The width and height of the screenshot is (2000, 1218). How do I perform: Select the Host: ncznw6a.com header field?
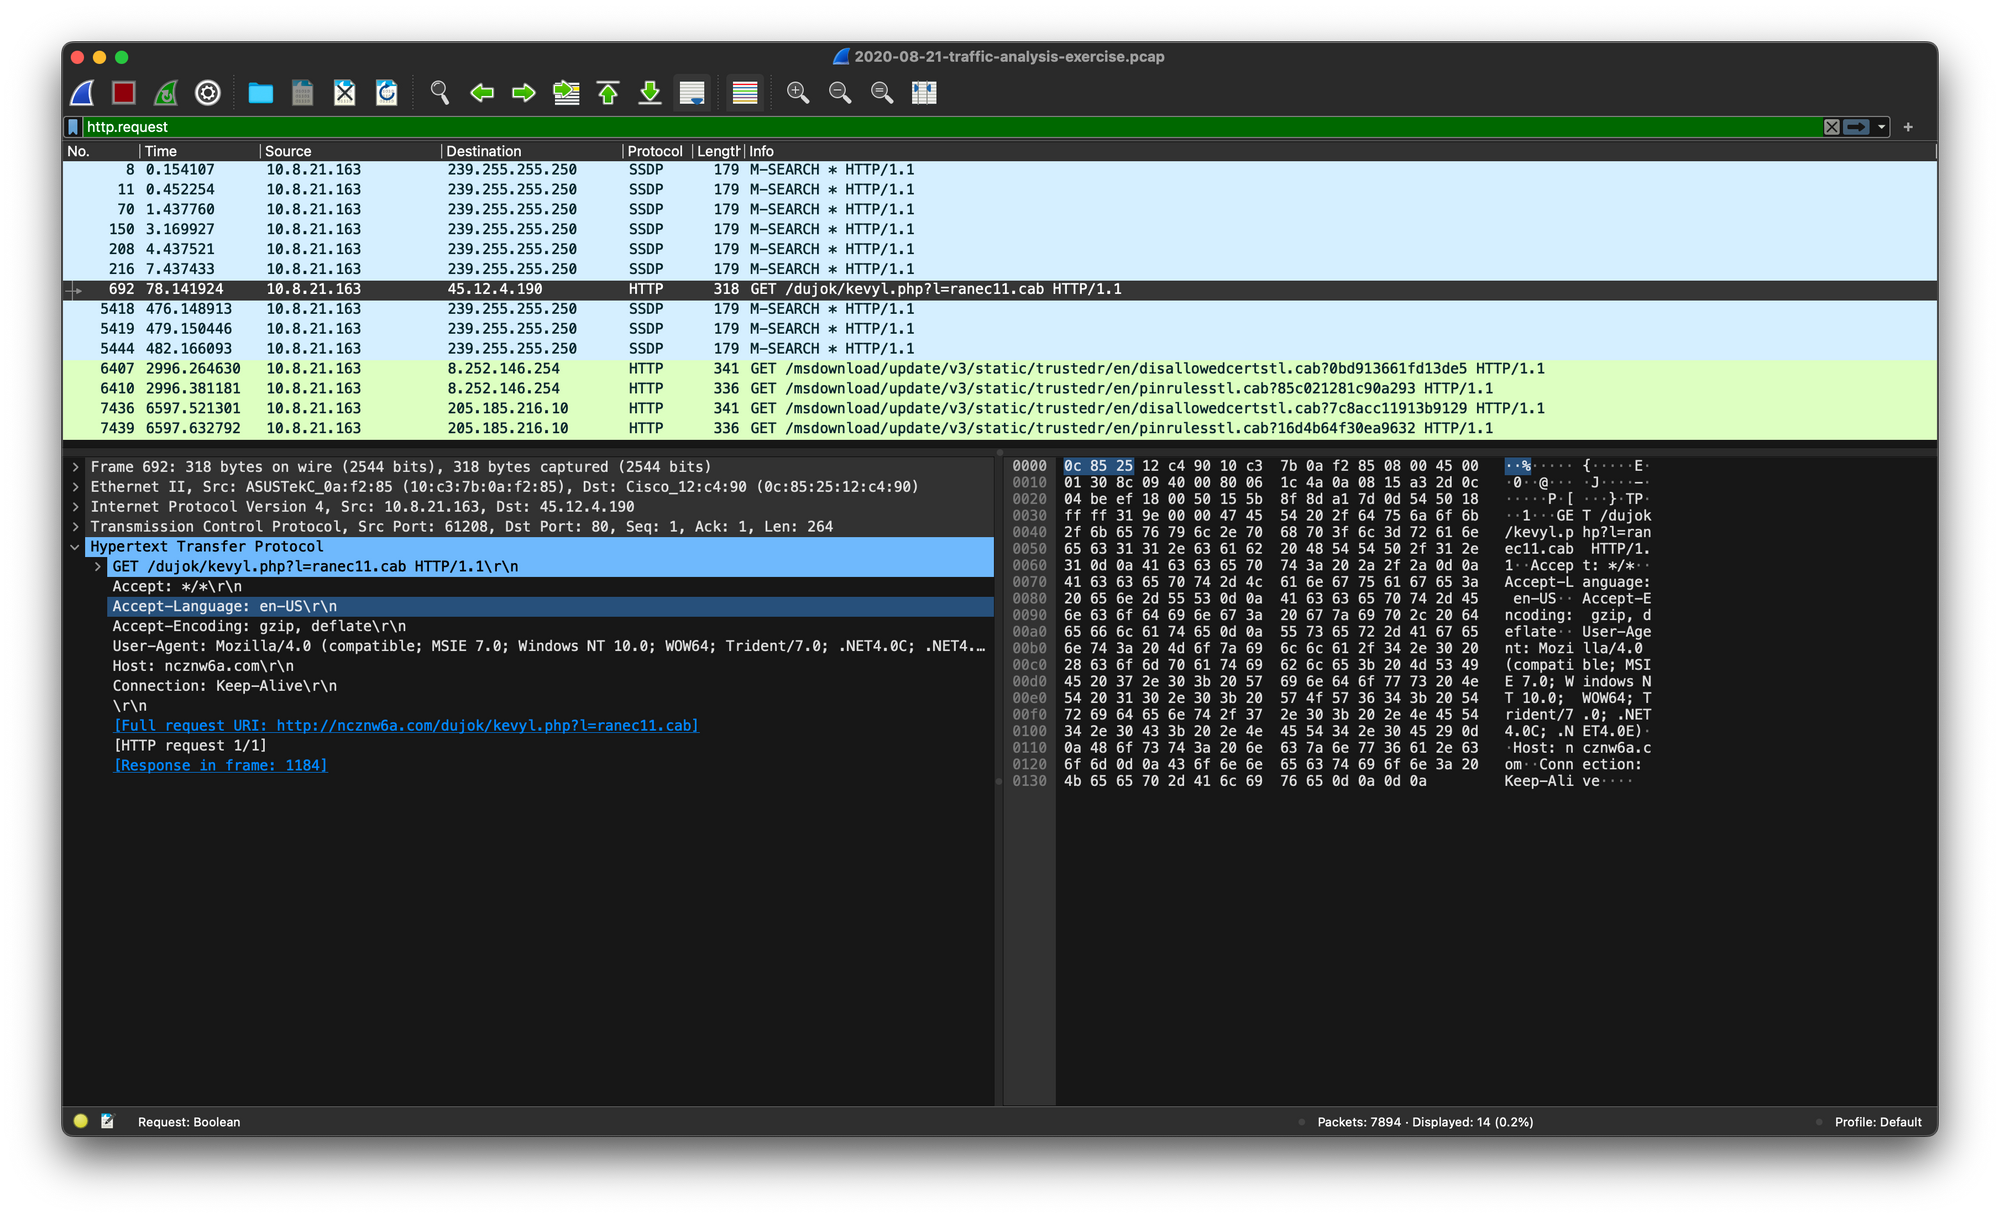[x=551, y=666]
